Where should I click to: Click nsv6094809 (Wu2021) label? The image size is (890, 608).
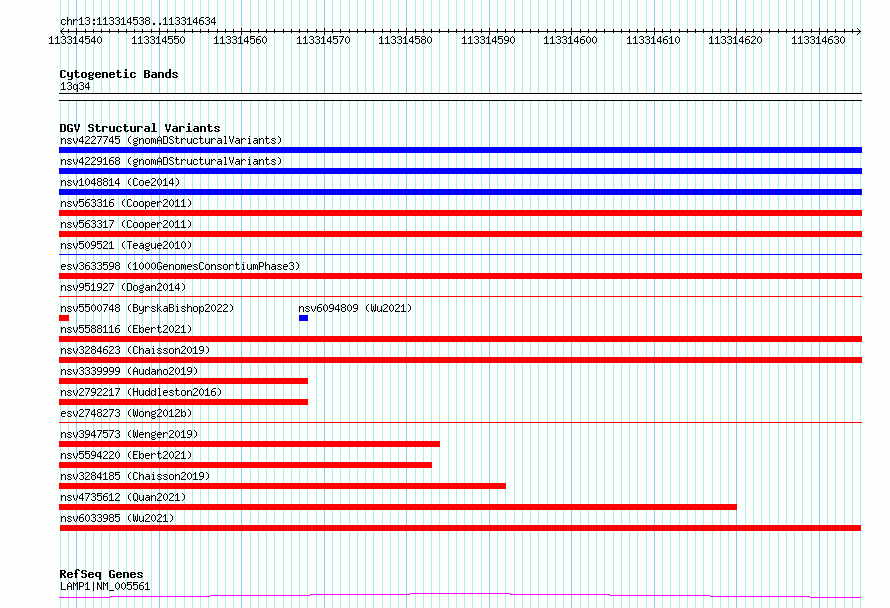(x=355, y=308)
